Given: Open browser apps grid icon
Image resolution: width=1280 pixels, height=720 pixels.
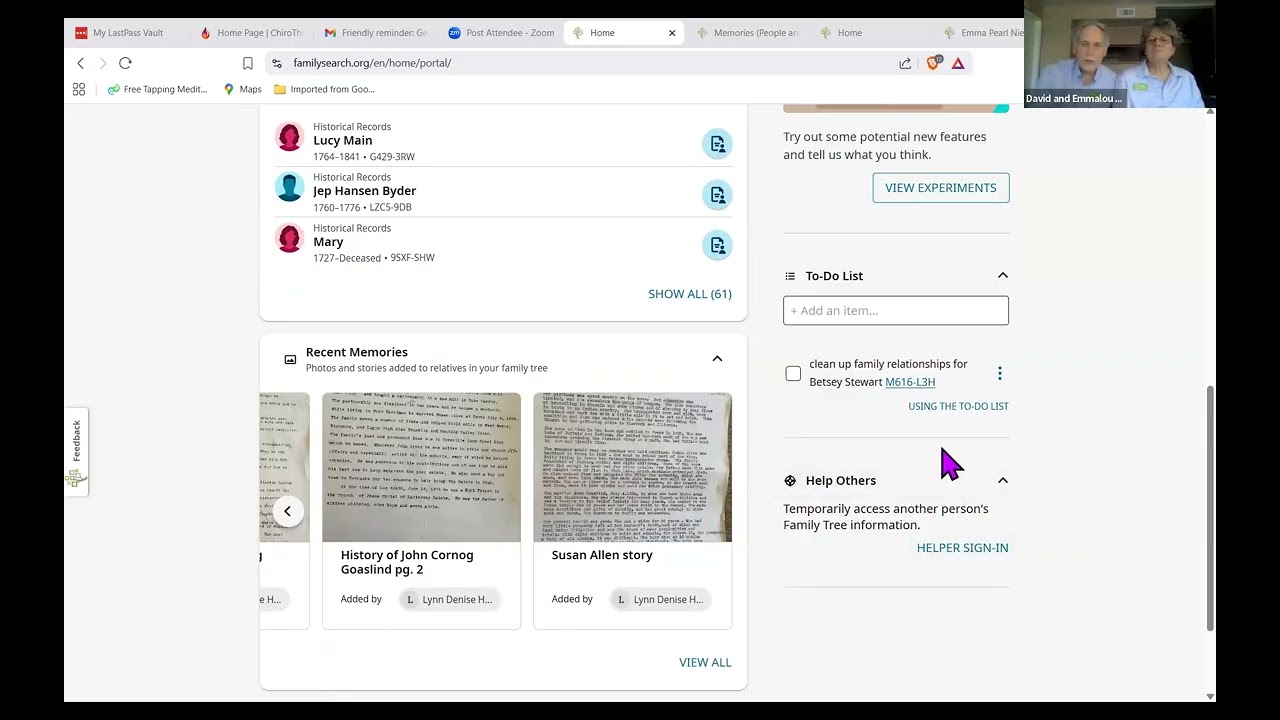Looking at the screenshot, I should [79, 89].
